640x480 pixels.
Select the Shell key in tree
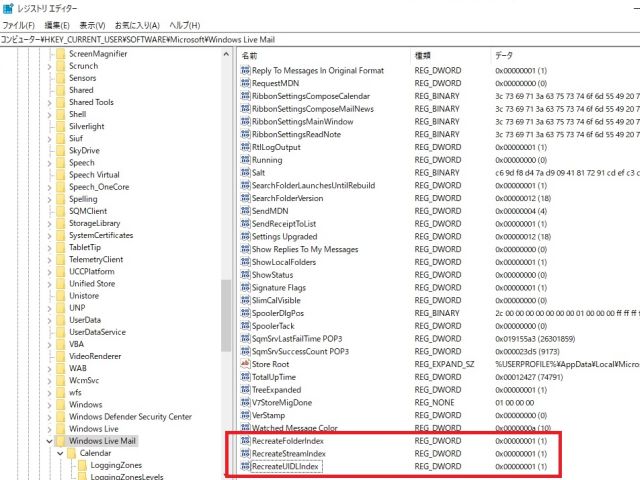(78, 114)
